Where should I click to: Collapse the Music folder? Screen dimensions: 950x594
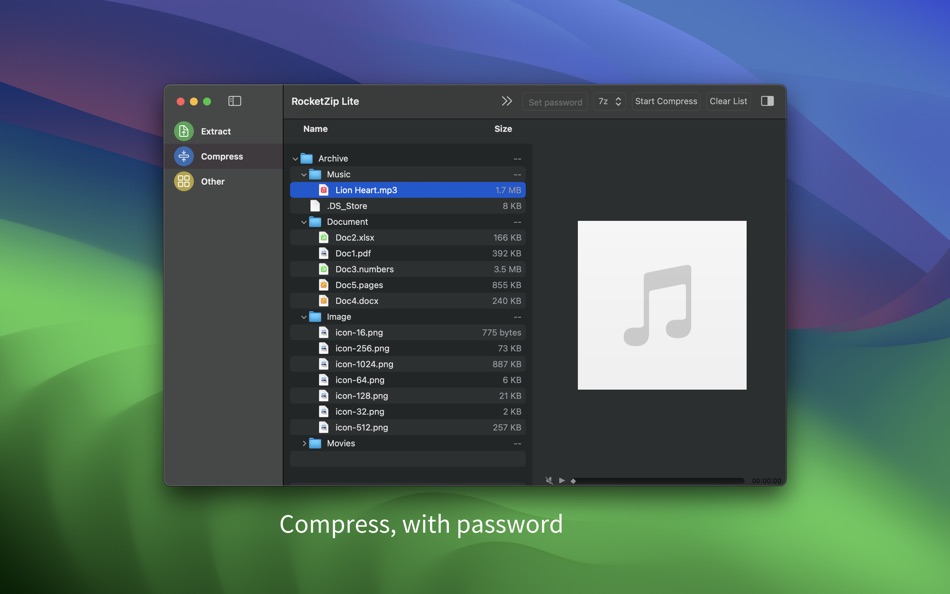304,175
